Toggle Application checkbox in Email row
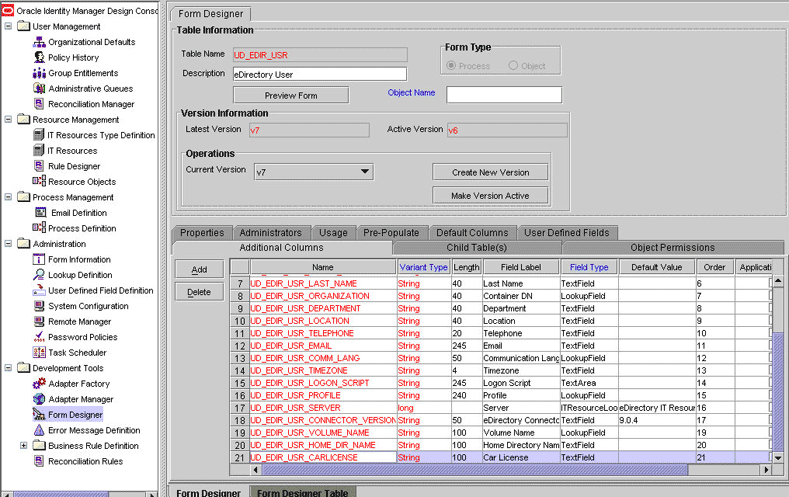The image size is (789, 497). click(770, 346)
